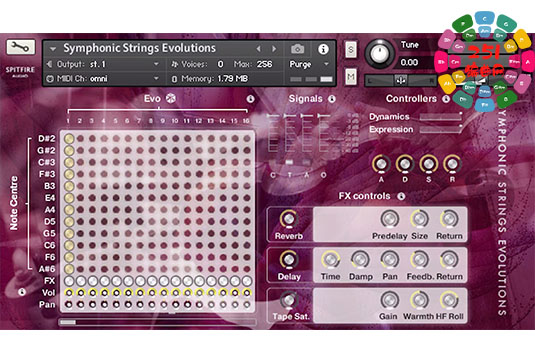Toggle the Solo (S) button

tap(351, 50)
